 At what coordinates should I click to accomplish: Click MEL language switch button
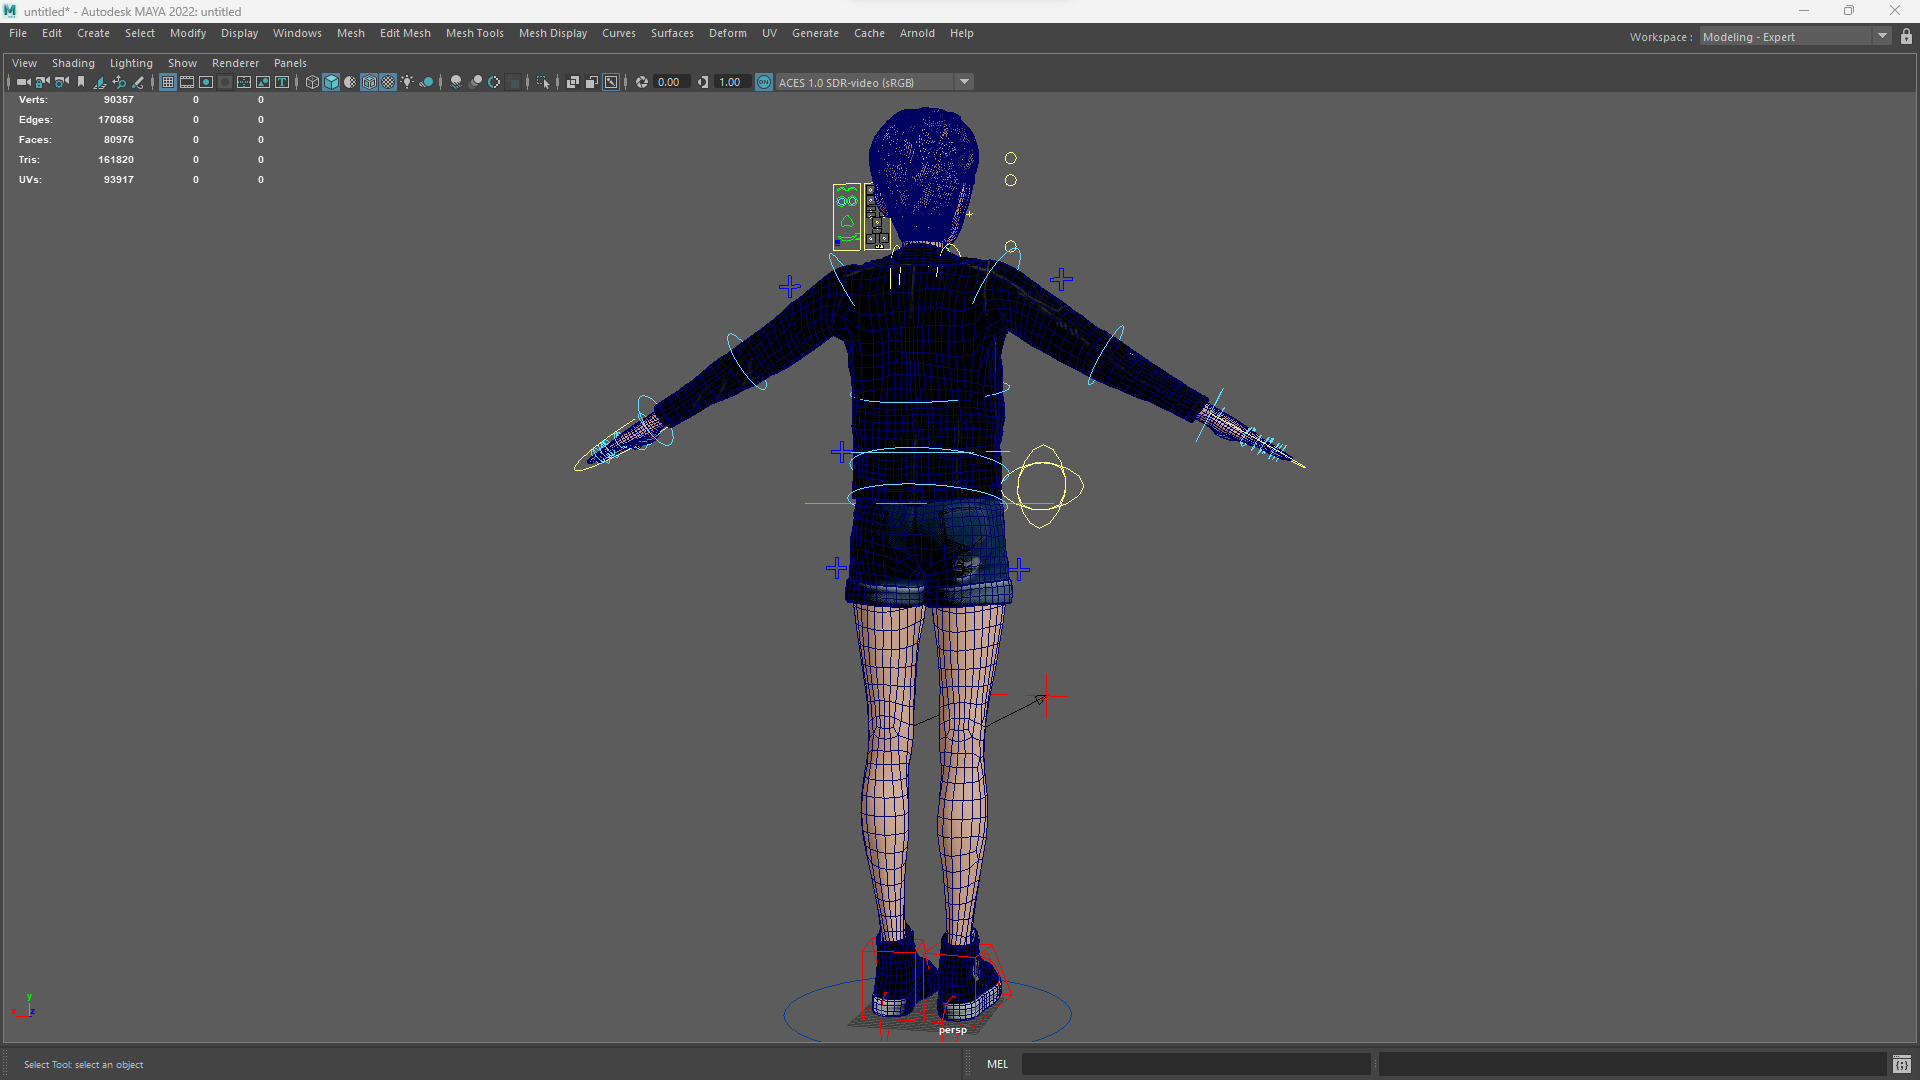(x=997, y=1064)
